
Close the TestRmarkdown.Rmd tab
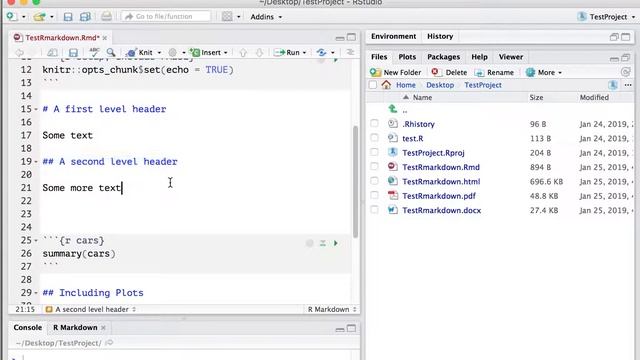click(105, 38)
